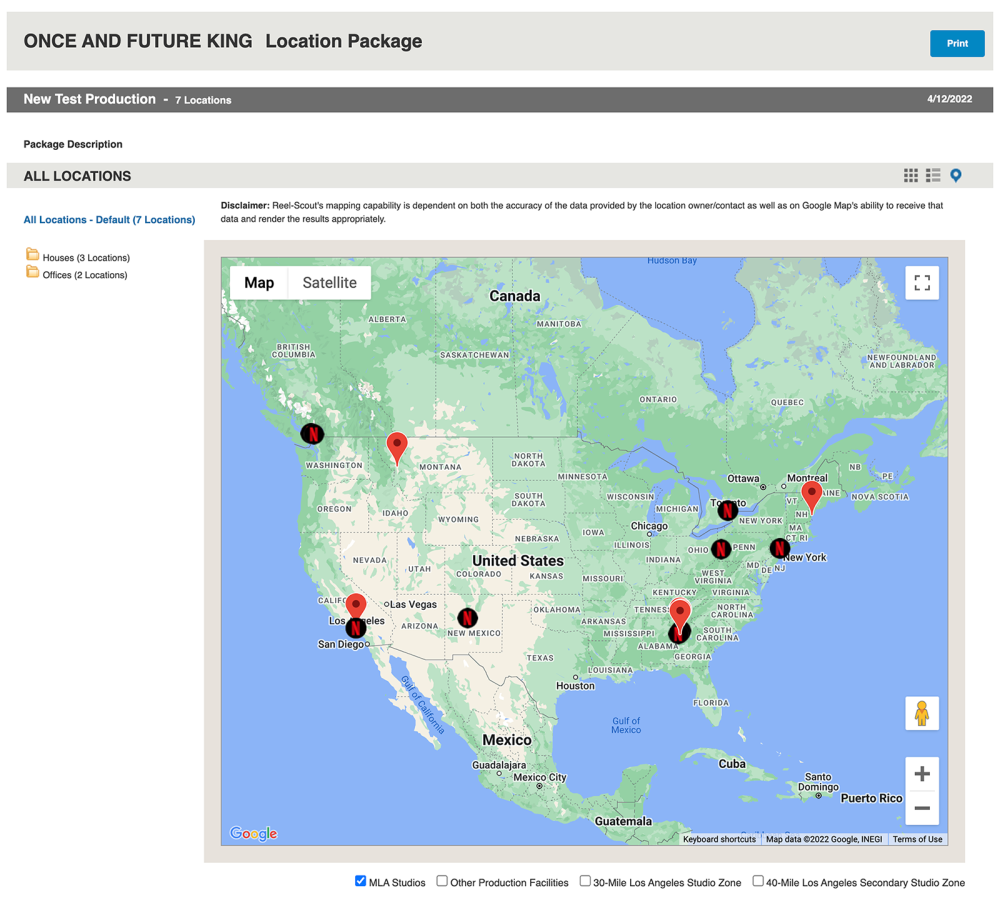Image resolution: width=1000 pixels, height=903 pixels.
Task: Click the Las Vegas map label
Action: (x=413, y=604)
